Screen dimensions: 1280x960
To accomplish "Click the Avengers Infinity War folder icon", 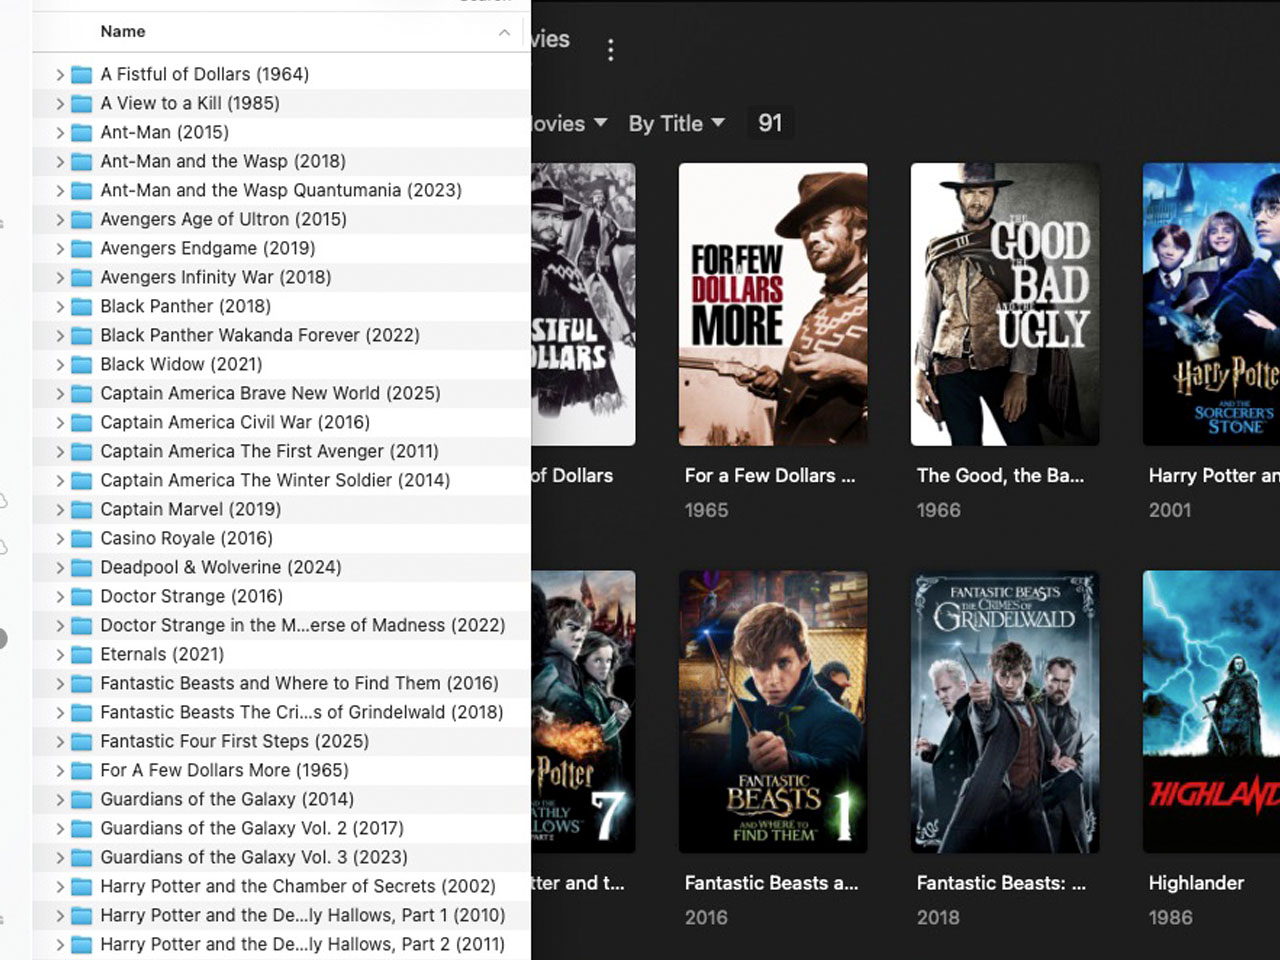I will (82, 278).
